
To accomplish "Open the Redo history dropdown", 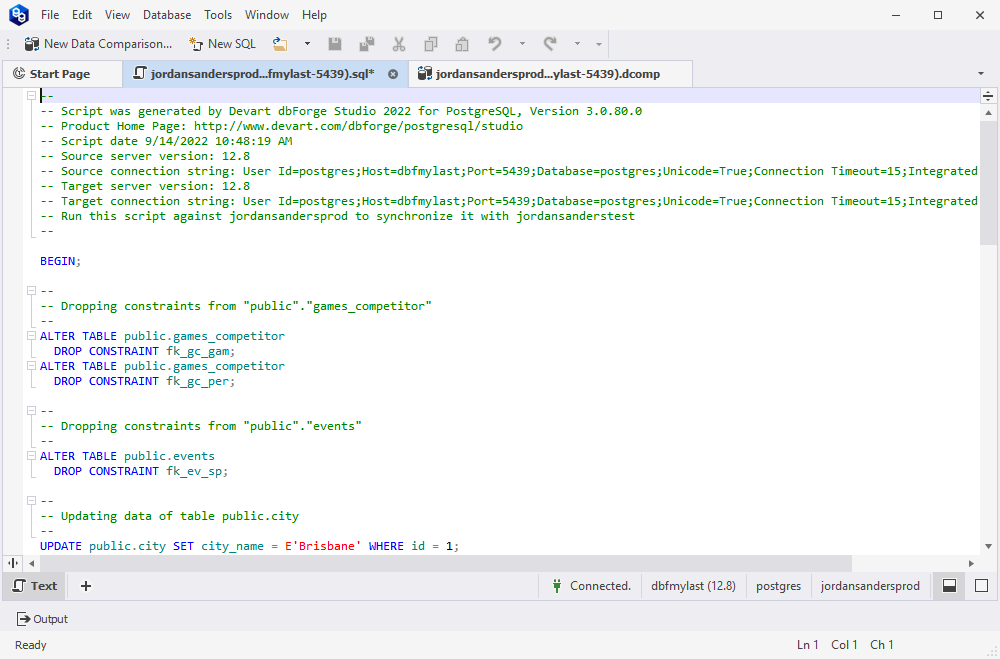I will (577, 44).
